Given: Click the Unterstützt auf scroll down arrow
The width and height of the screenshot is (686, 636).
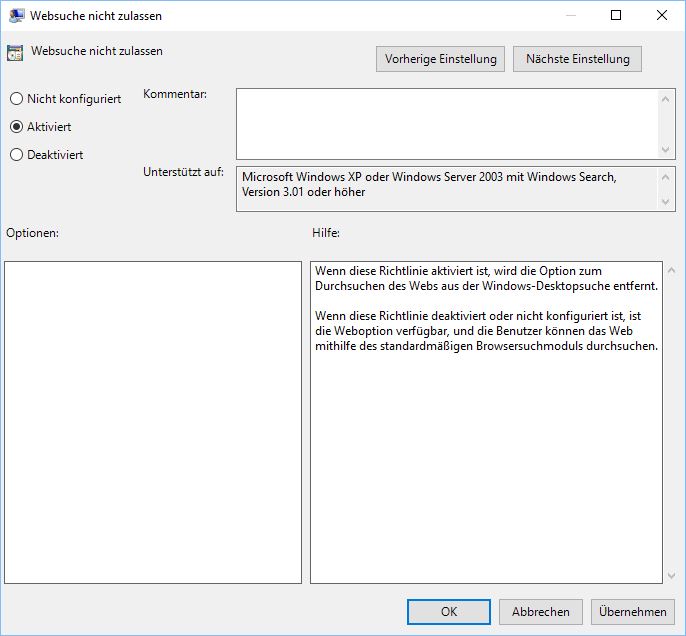Looking at the screenshot, I should pos(665,202).
